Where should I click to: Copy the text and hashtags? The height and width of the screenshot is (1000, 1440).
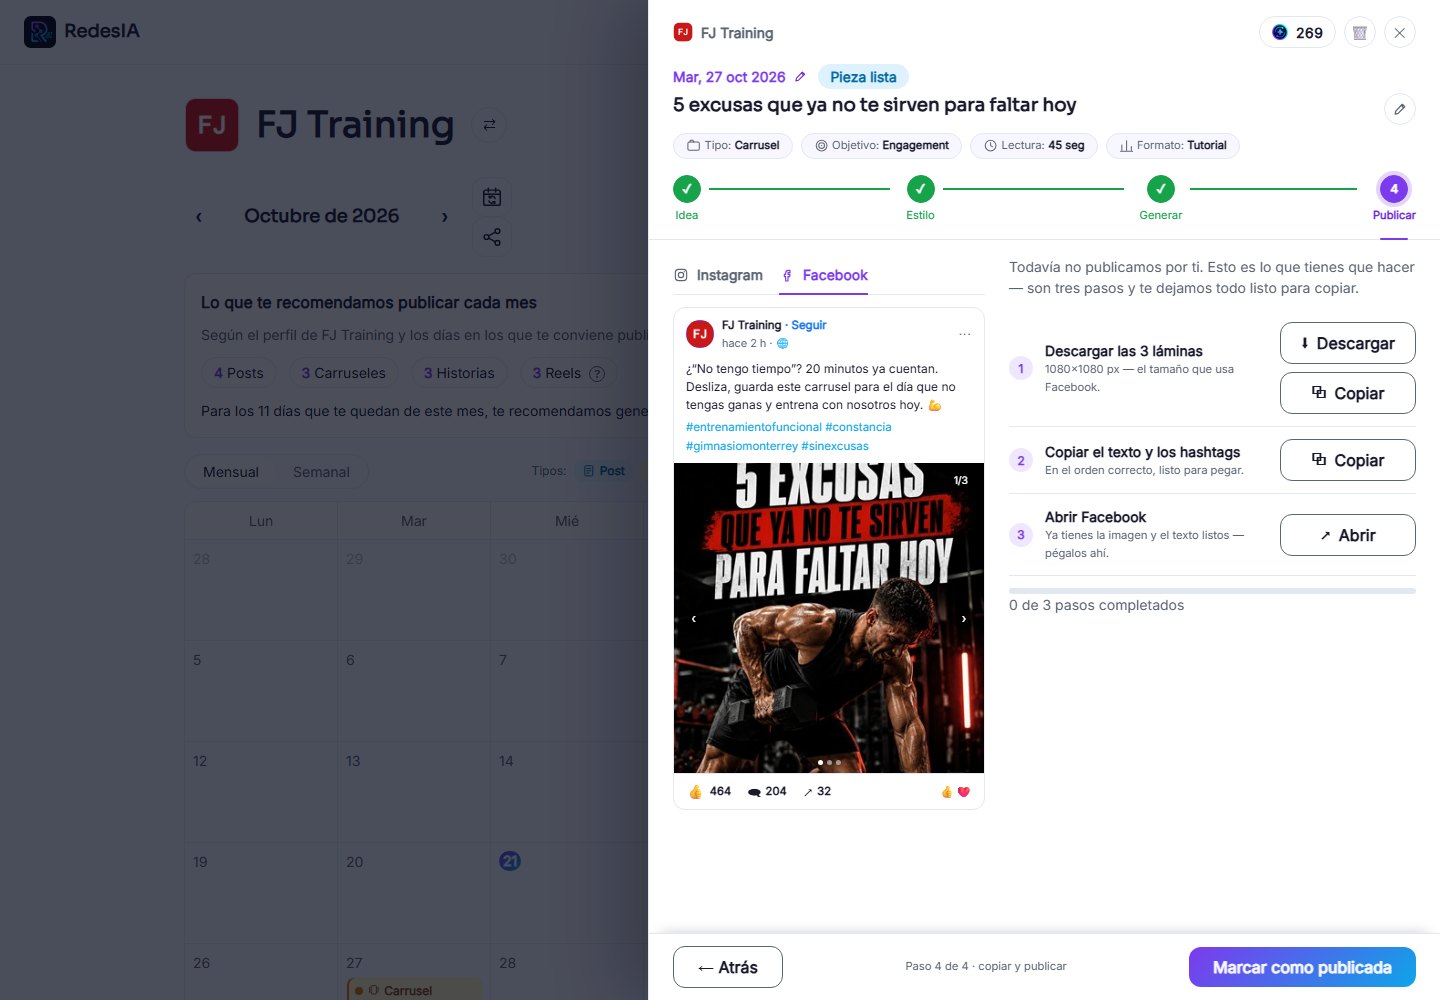tap(1347, 460)
